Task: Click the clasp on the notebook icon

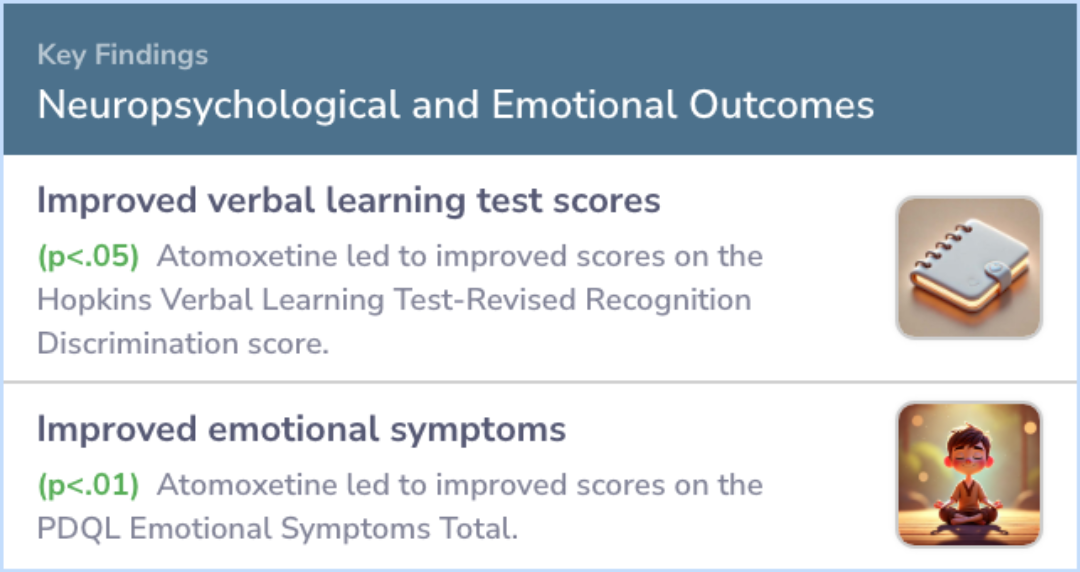Action: [x=998, y=273]
